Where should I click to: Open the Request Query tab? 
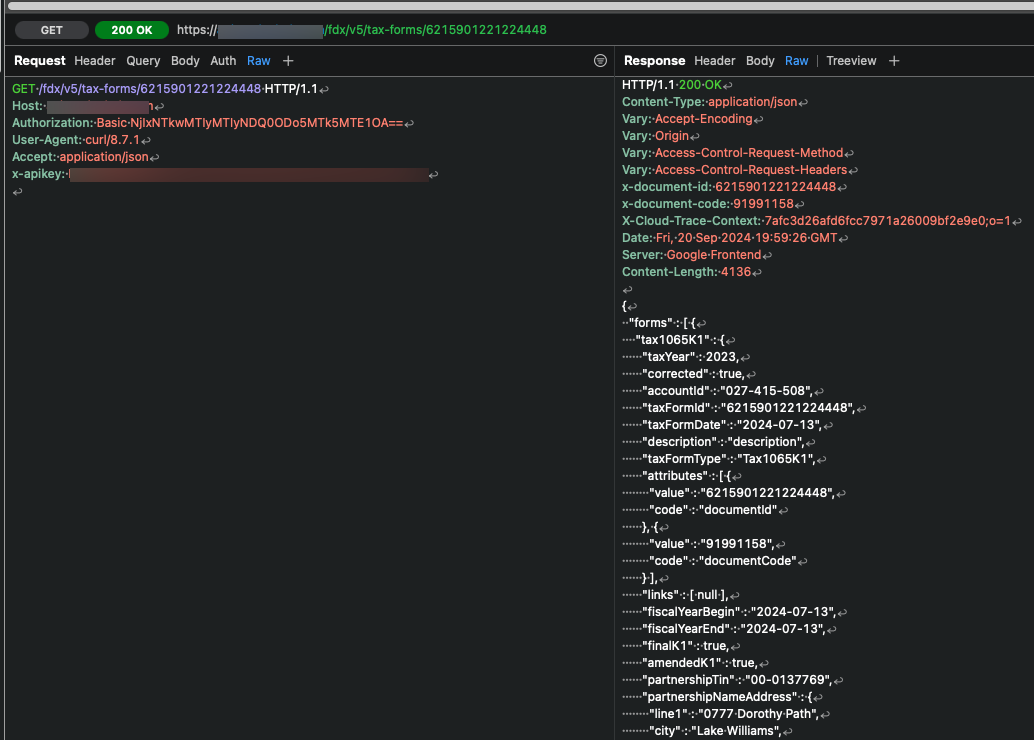(143, 61)
